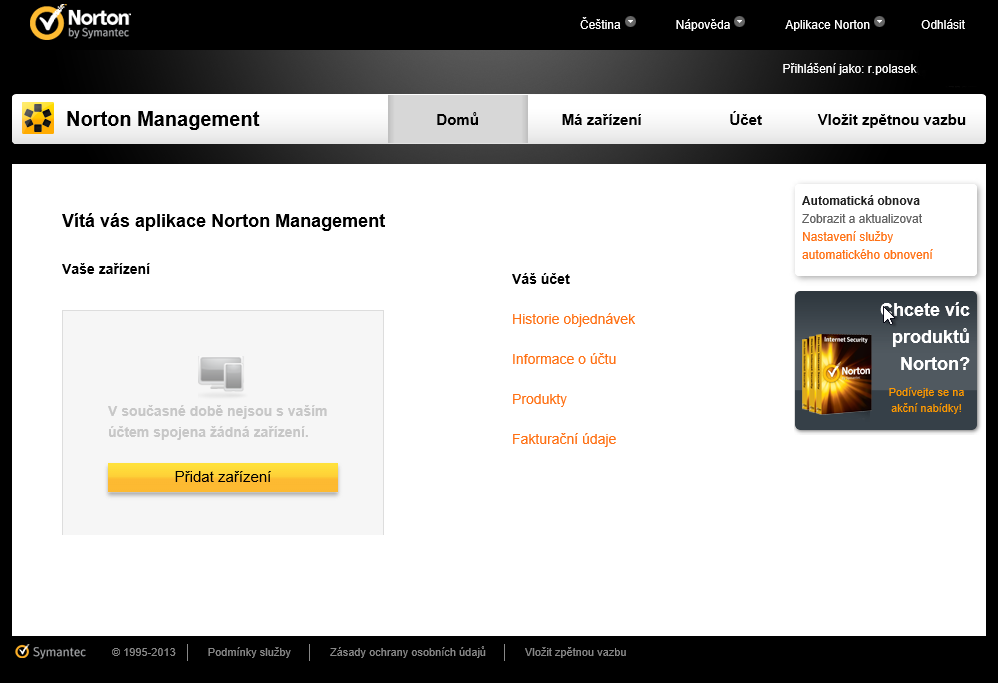Click the no-devices message text
Image resolution: width=998 pixels, height=683 pixels.
218,421
